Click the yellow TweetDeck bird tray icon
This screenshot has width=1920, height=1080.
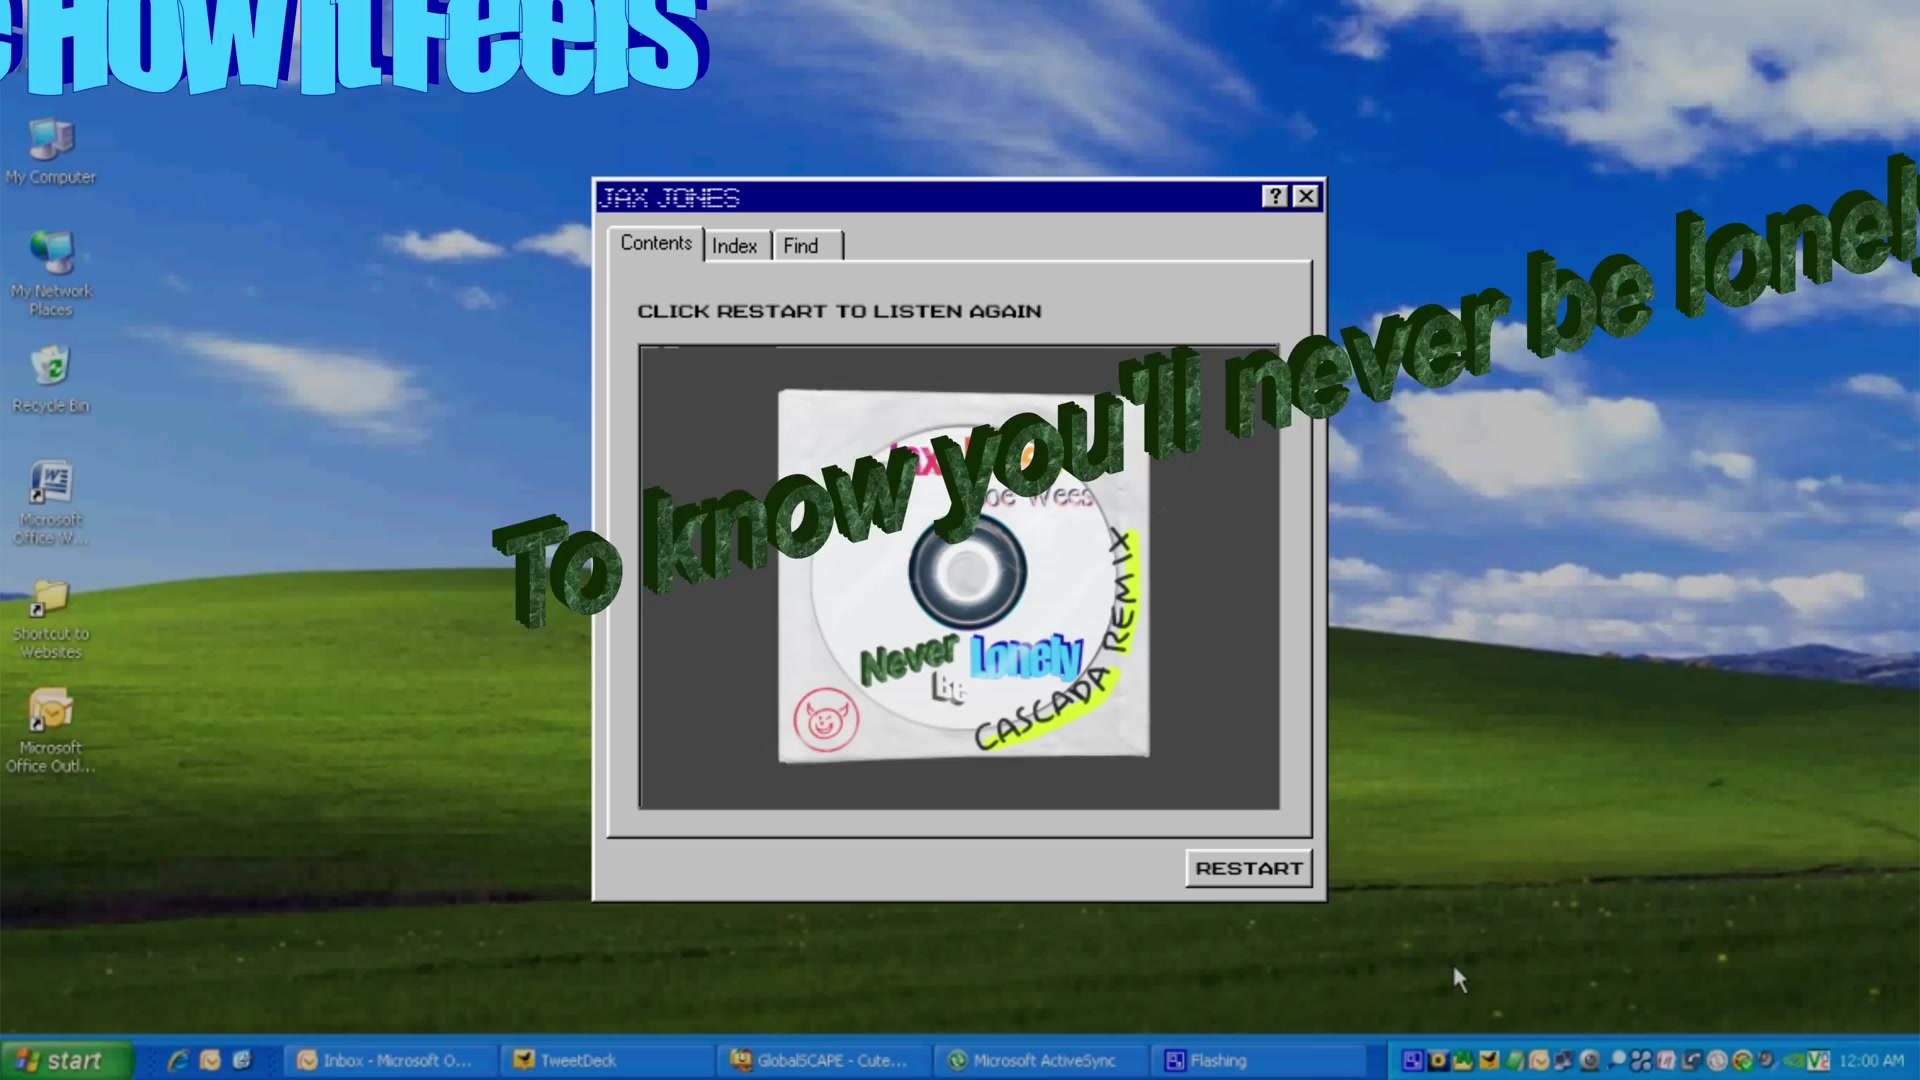coord(1489,1060)
